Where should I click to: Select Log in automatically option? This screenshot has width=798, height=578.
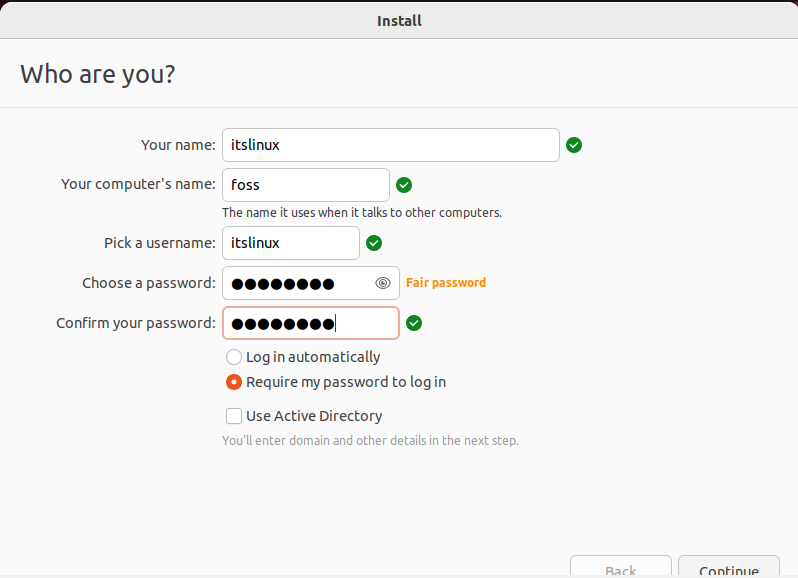point(234,357)
